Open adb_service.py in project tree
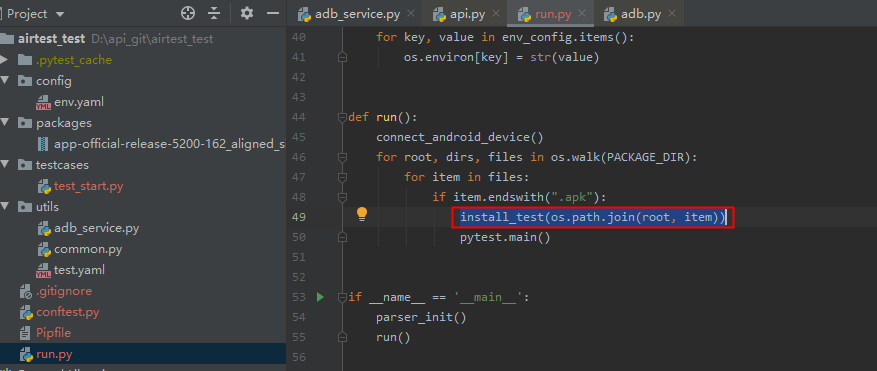Viewport: 877px width, 371px height. click(x=96, y=228)
